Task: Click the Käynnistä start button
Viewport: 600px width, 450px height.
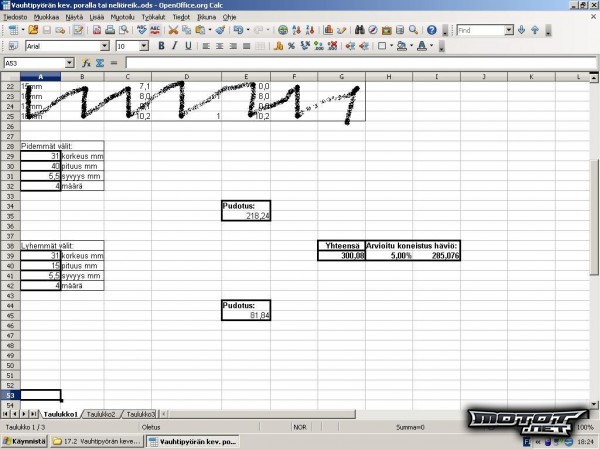Action: pos(24,441)
